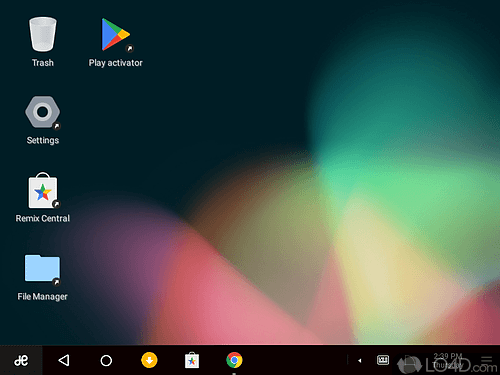Tap the Back triangle navigation button
Image resolution: width=500 pixels, height=375 pixels.
click(64, 360)
